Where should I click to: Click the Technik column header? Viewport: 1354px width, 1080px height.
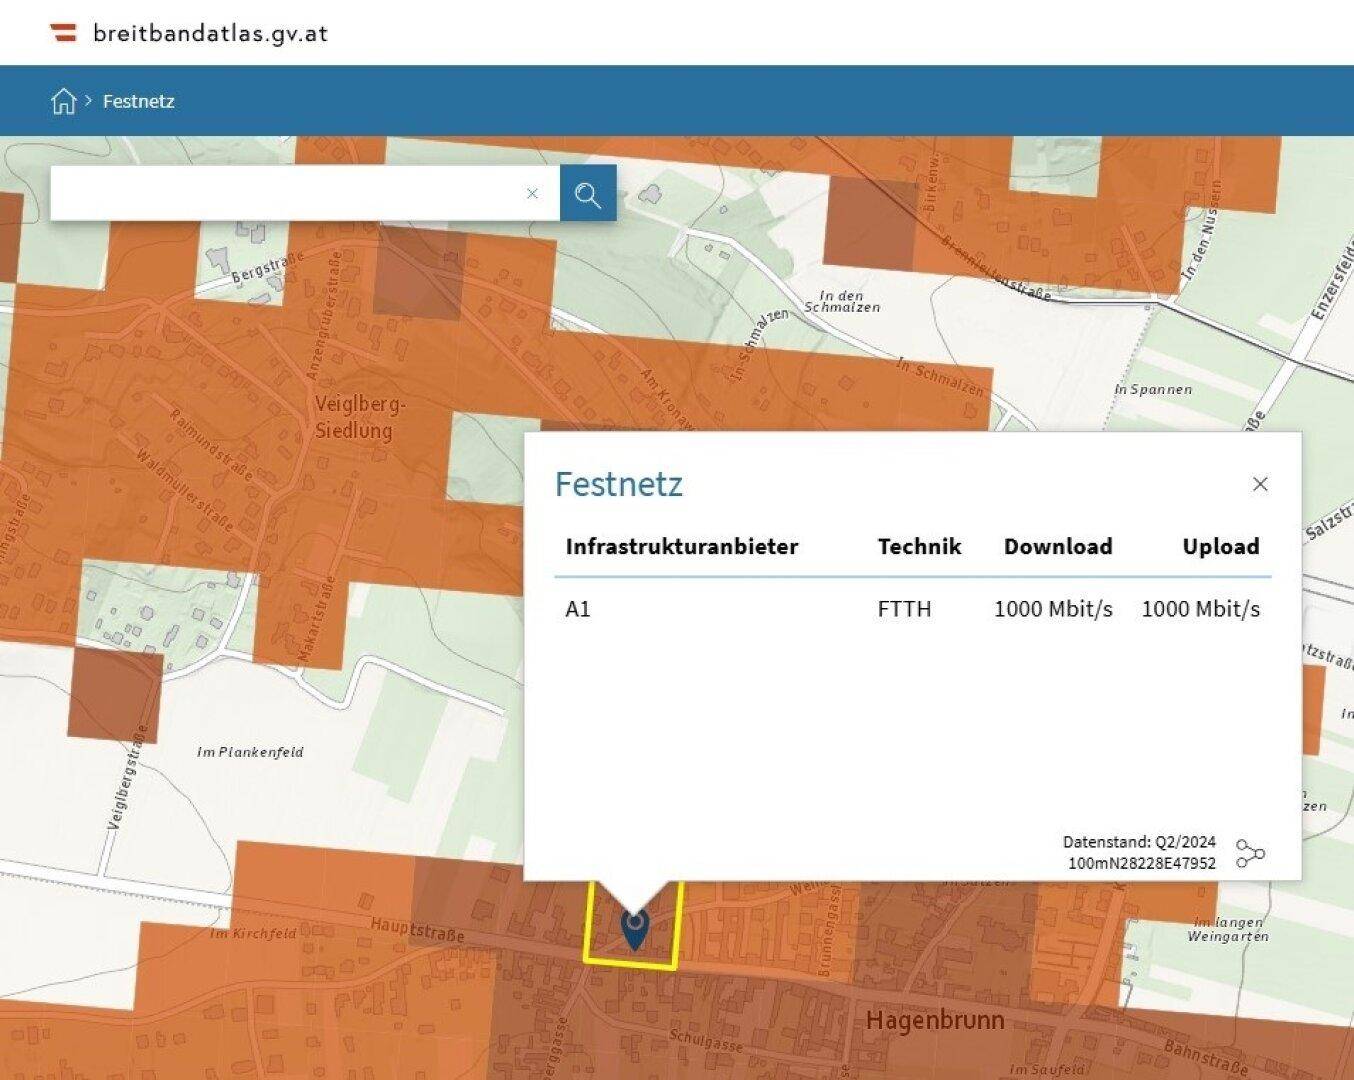tap(919, 547)
